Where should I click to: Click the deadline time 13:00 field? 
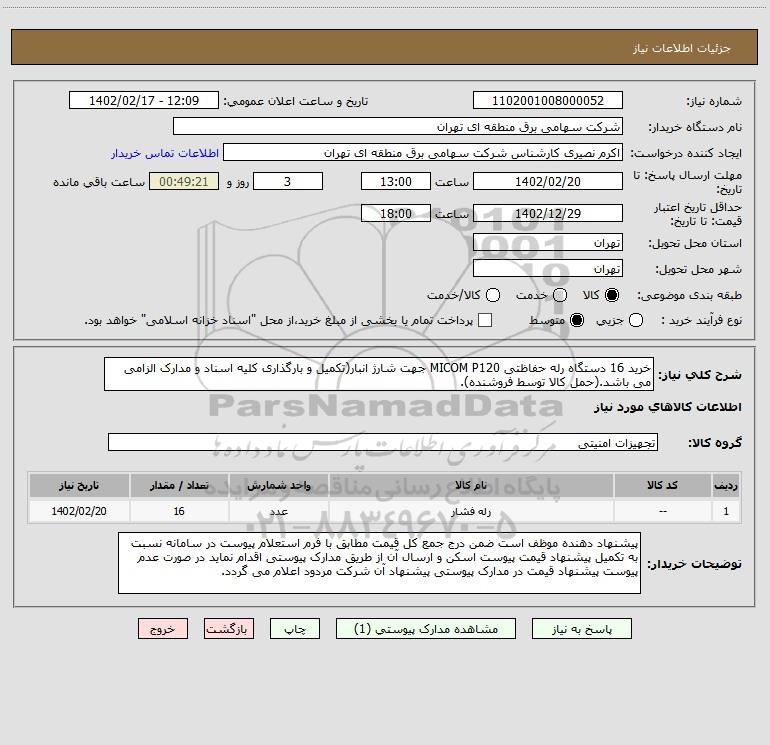point(396,181)
